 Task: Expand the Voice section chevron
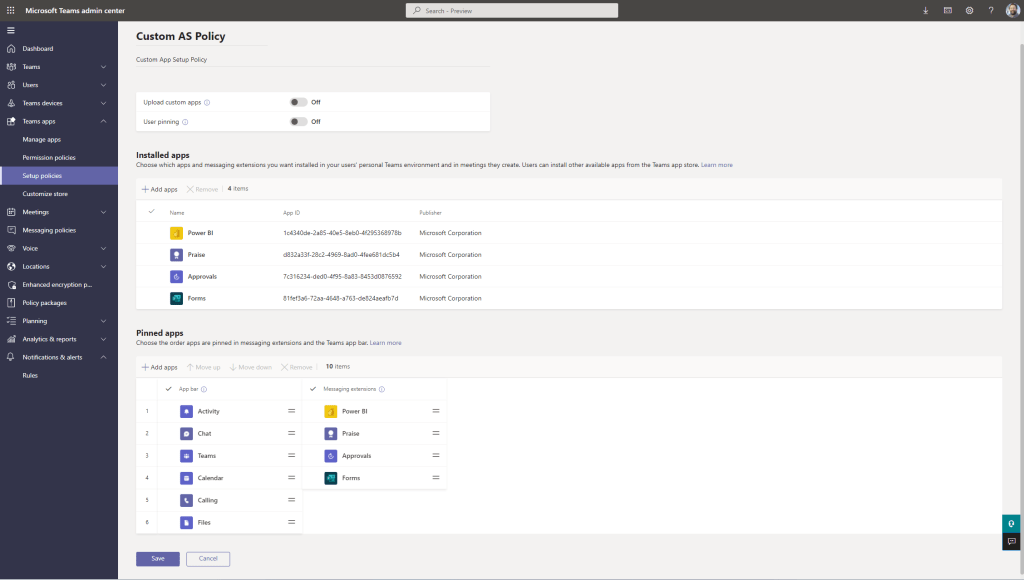tap(103, 248)
